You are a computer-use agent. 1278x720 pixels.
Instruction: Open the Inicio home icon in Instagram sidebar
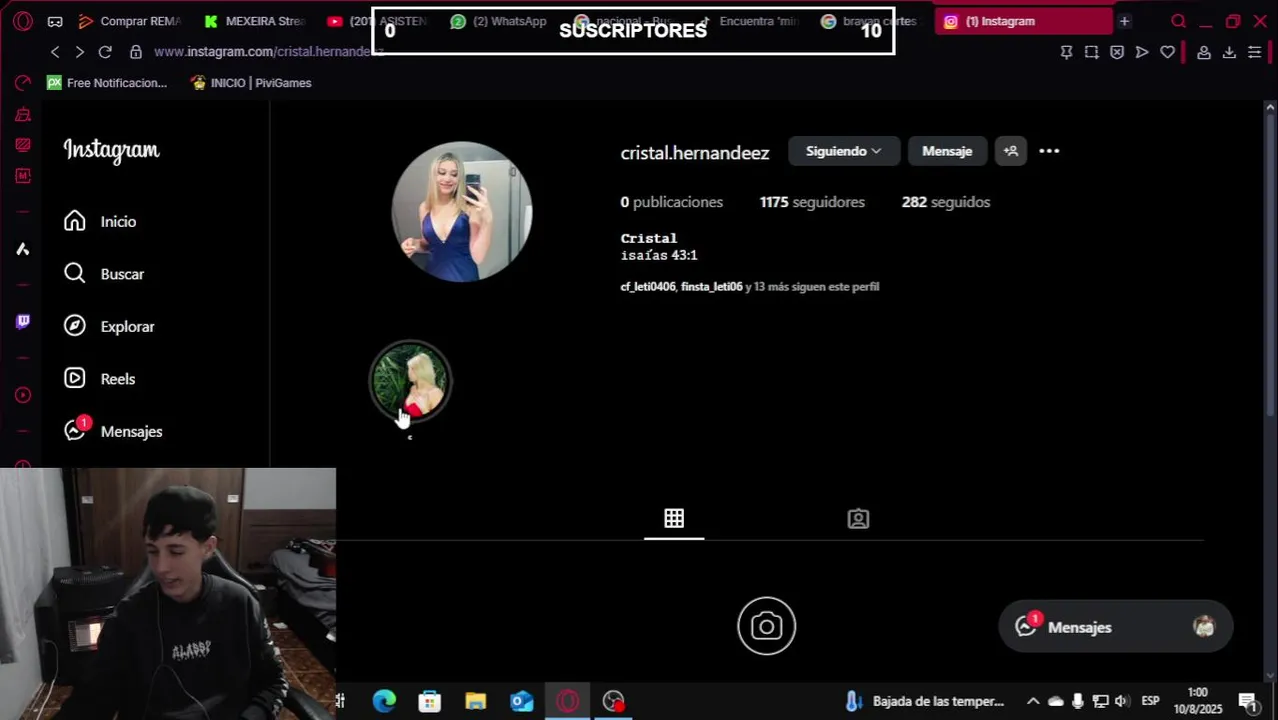(x=75, y=221)
